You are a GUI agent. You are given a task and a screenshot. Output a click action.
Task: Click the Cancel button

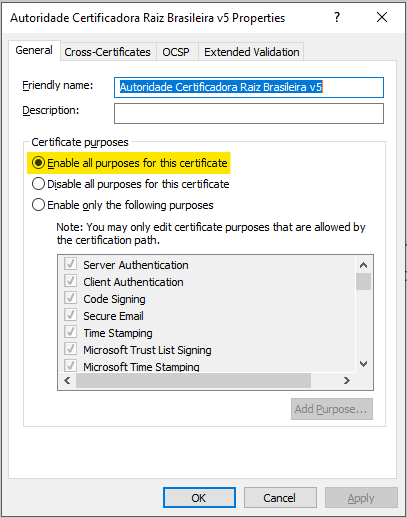[280, 498]
